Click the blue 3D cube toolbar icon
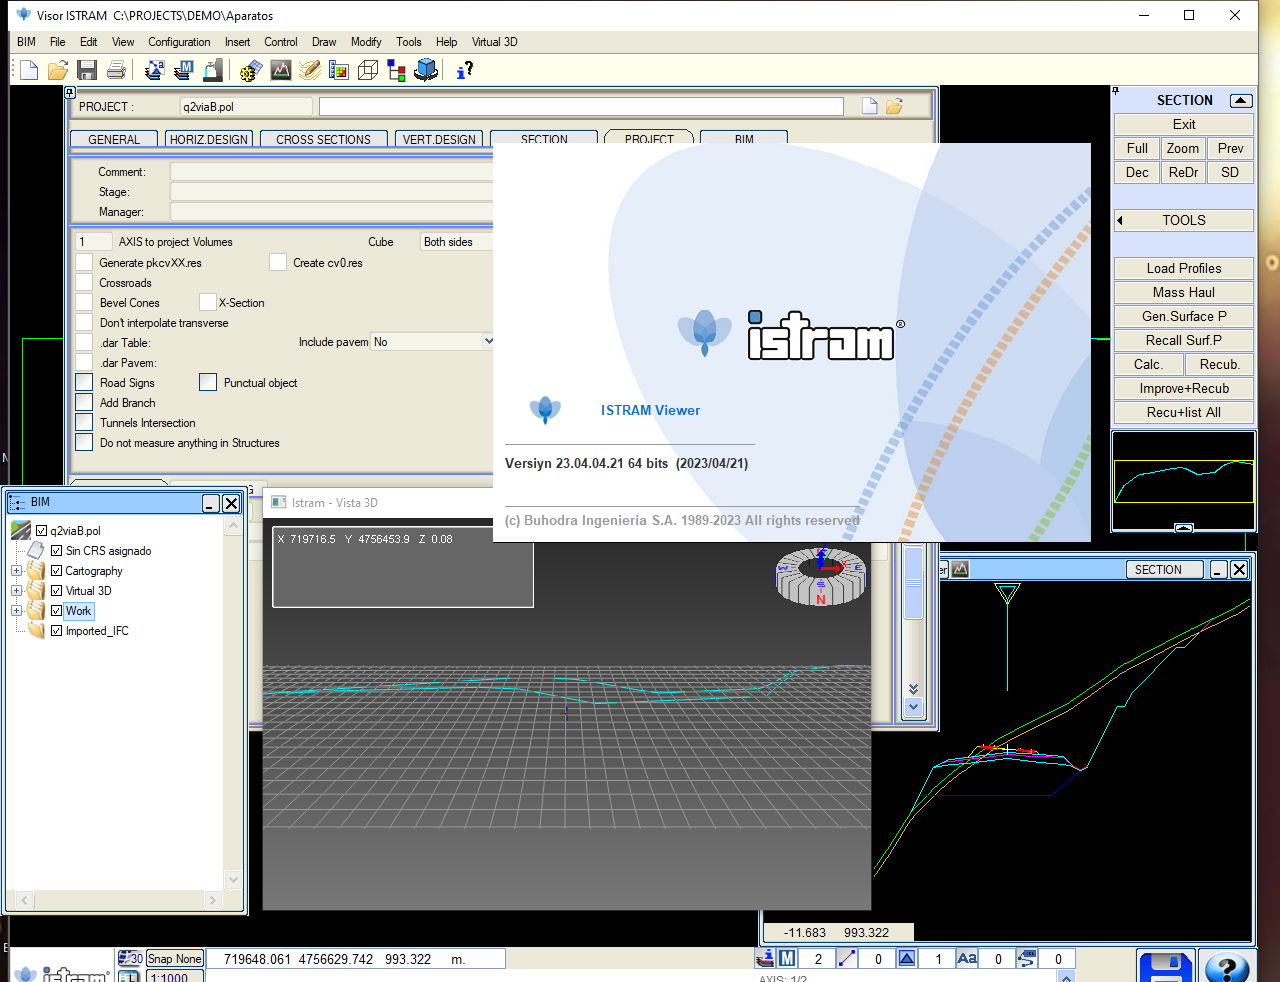The height and width of the screenshot is (982, 1280). pos(426,70)
